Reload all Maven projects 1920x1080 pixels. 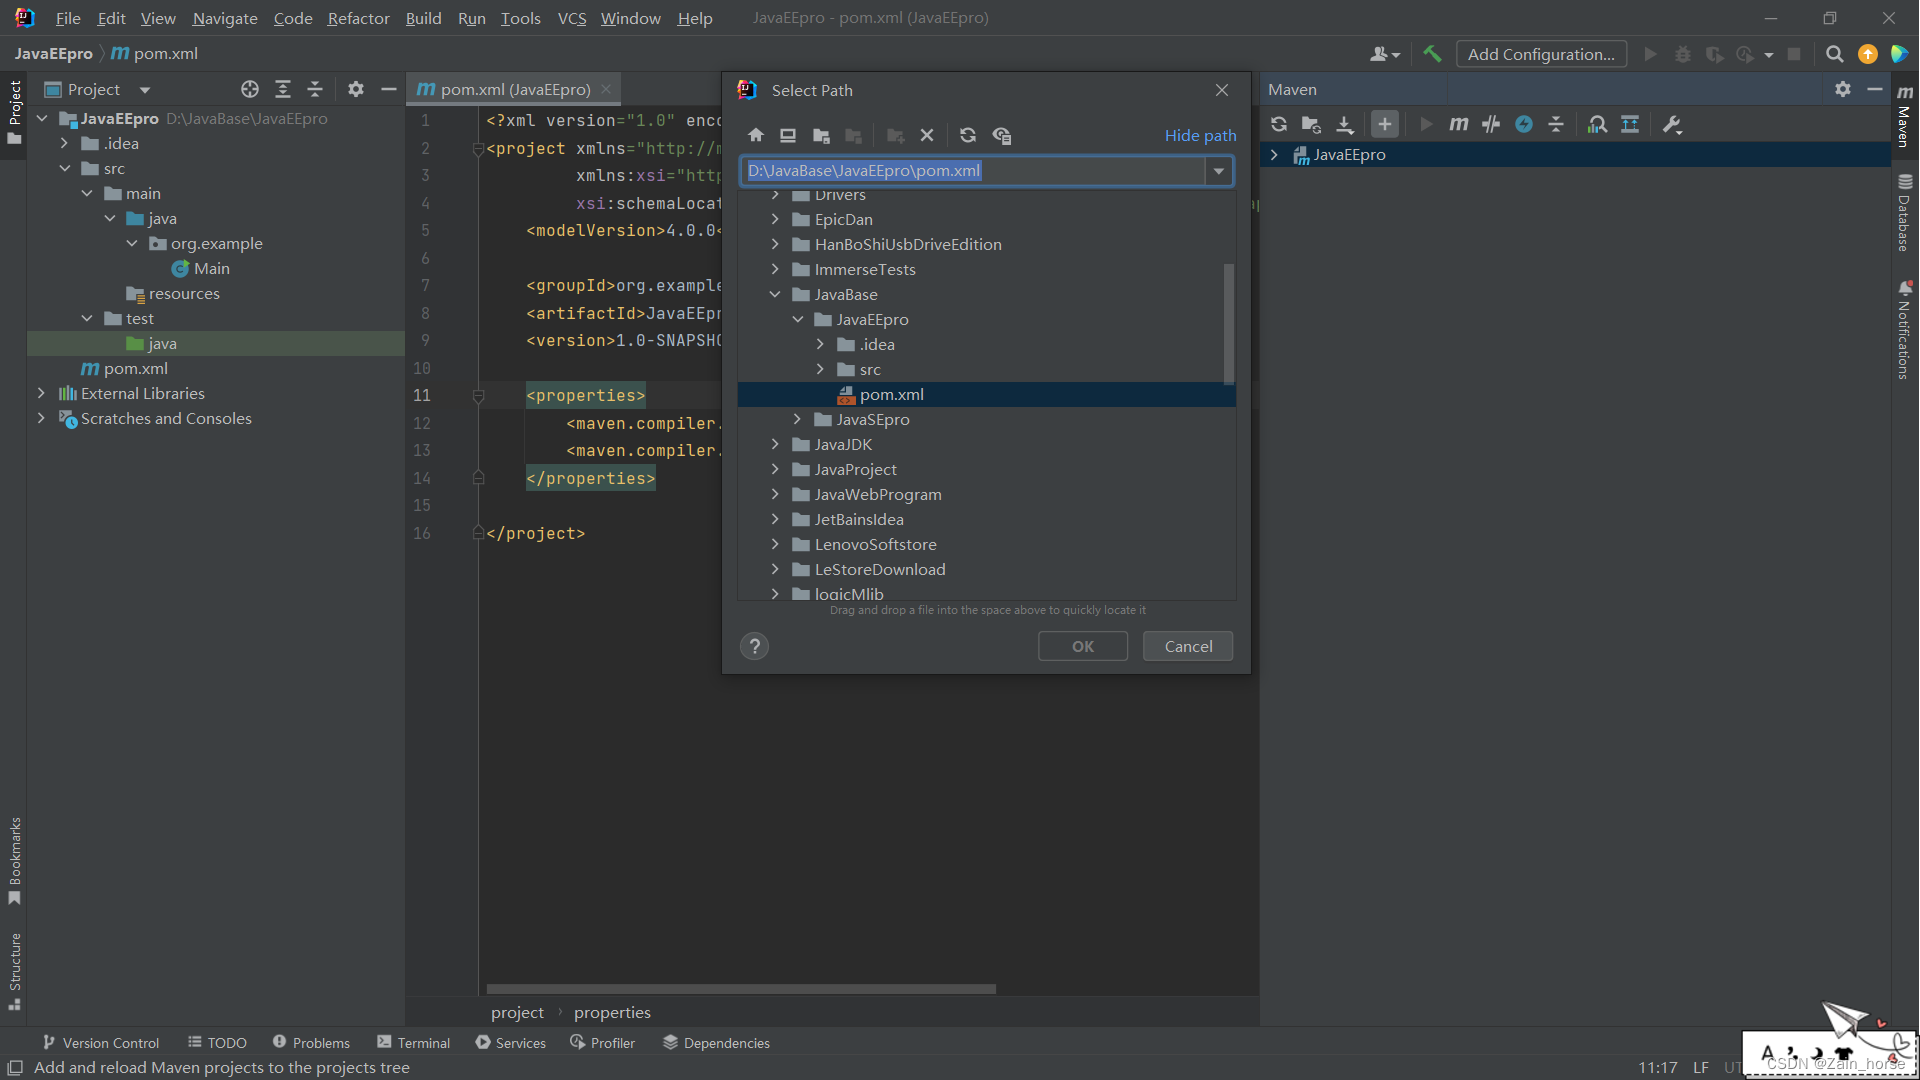(x=1279, y=124)
